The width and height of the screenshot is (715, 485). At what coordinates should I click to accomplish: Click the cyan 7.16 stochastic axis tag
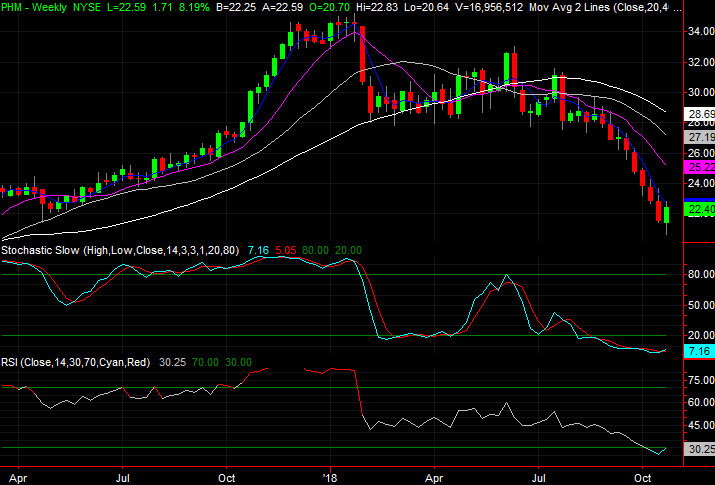click(x=700, y=351)
